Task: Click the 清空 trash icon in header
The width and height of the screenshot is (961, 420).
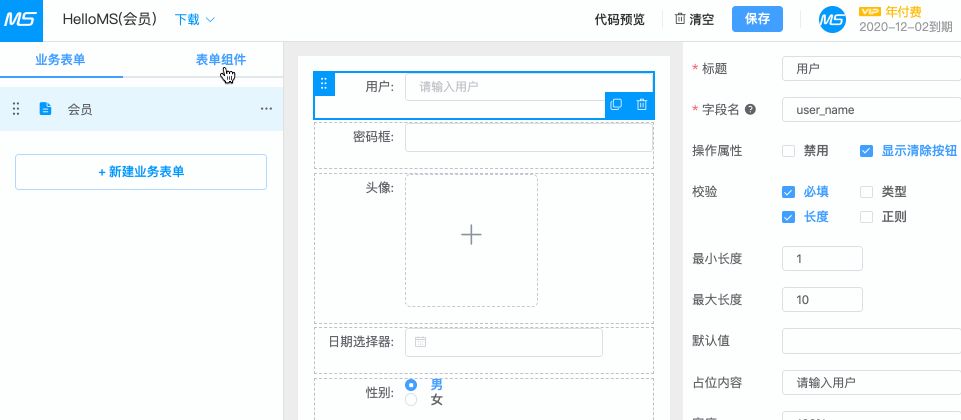Action: pyautogui.click(x=680, y=19)
